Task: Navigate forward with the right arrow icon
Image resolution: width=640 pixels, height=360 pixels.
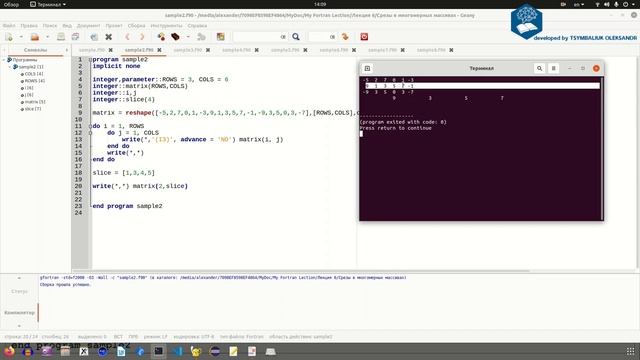Action: pos(142,37)
